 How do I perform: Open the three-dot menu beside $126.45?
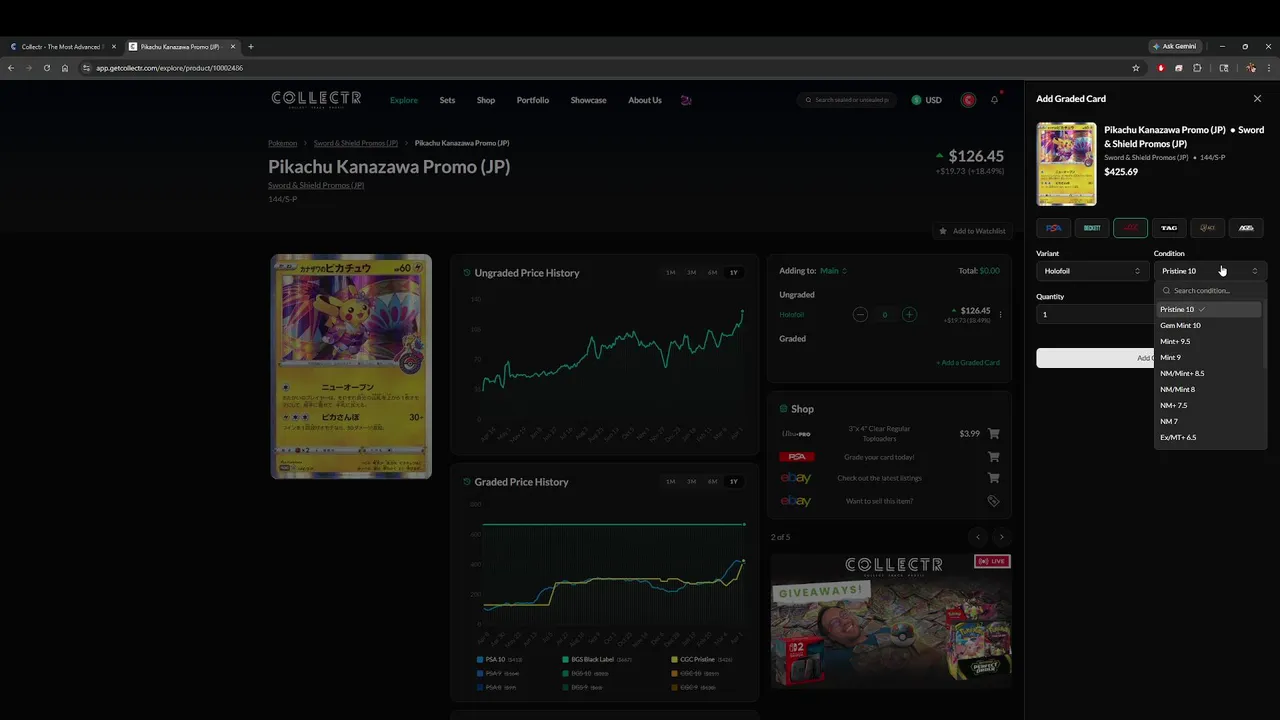tap(1000, 315)
